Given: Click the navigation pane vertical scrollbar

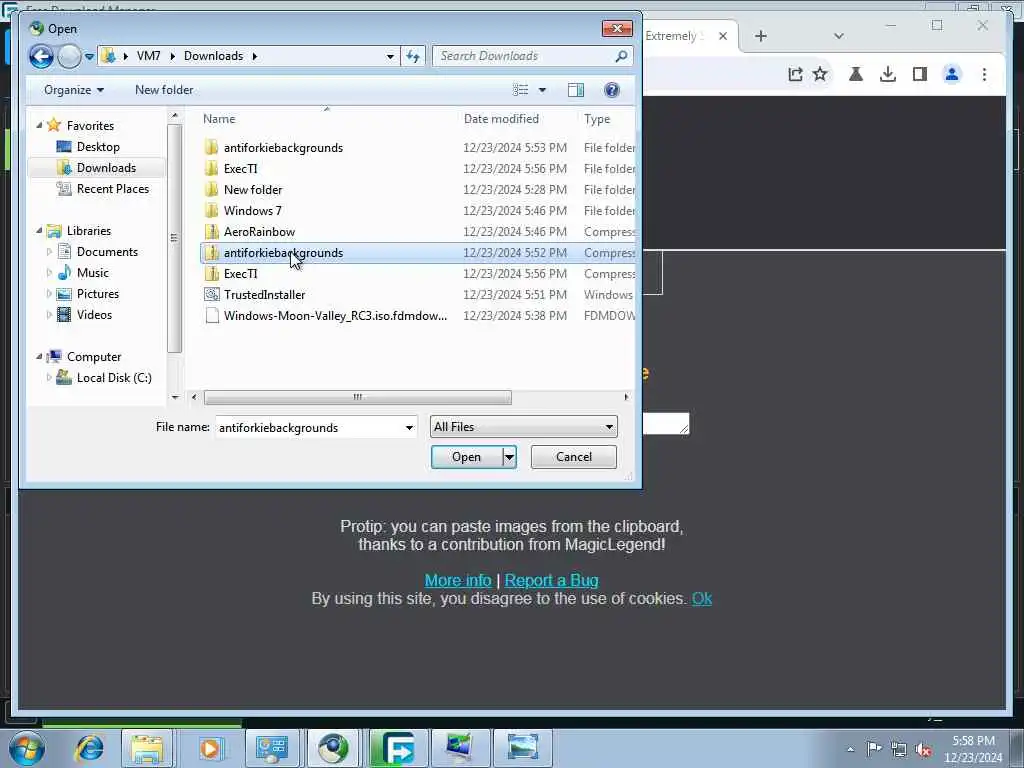Looking at the screenshot, I should pyautogui.click(x=174, y=238).
